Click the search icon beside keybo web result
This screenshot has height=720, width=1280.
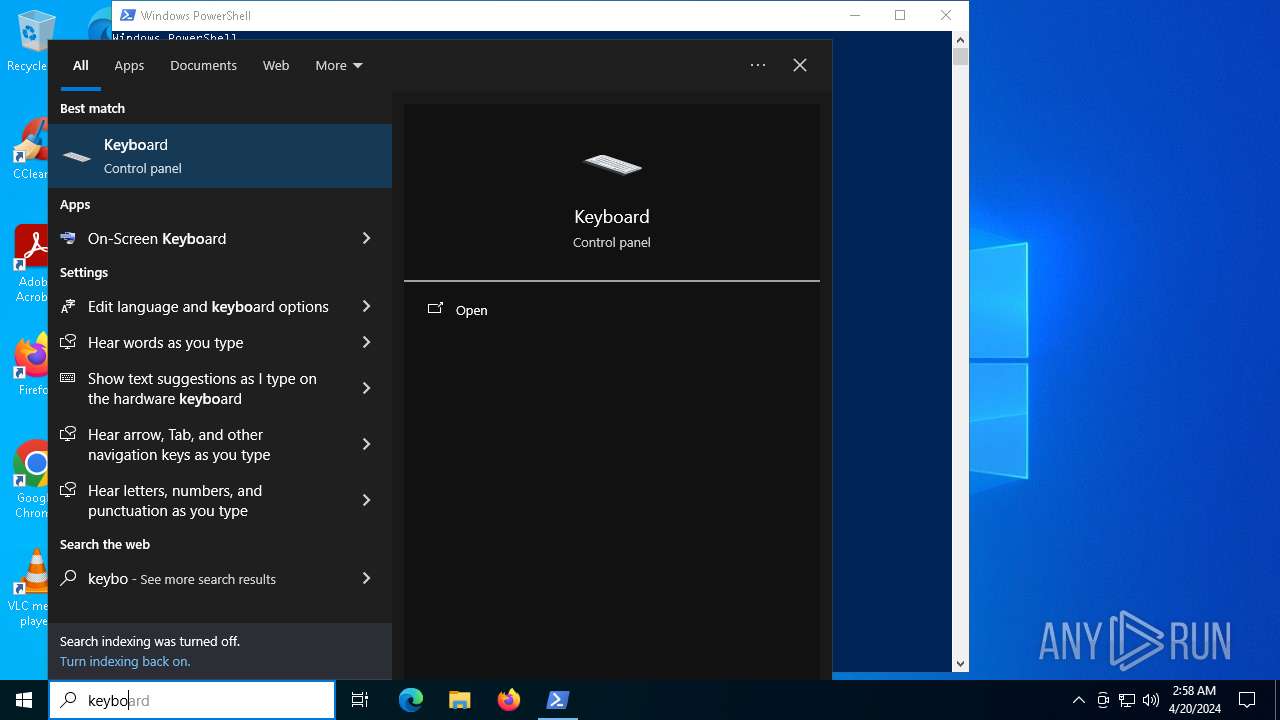click(68, 578)
